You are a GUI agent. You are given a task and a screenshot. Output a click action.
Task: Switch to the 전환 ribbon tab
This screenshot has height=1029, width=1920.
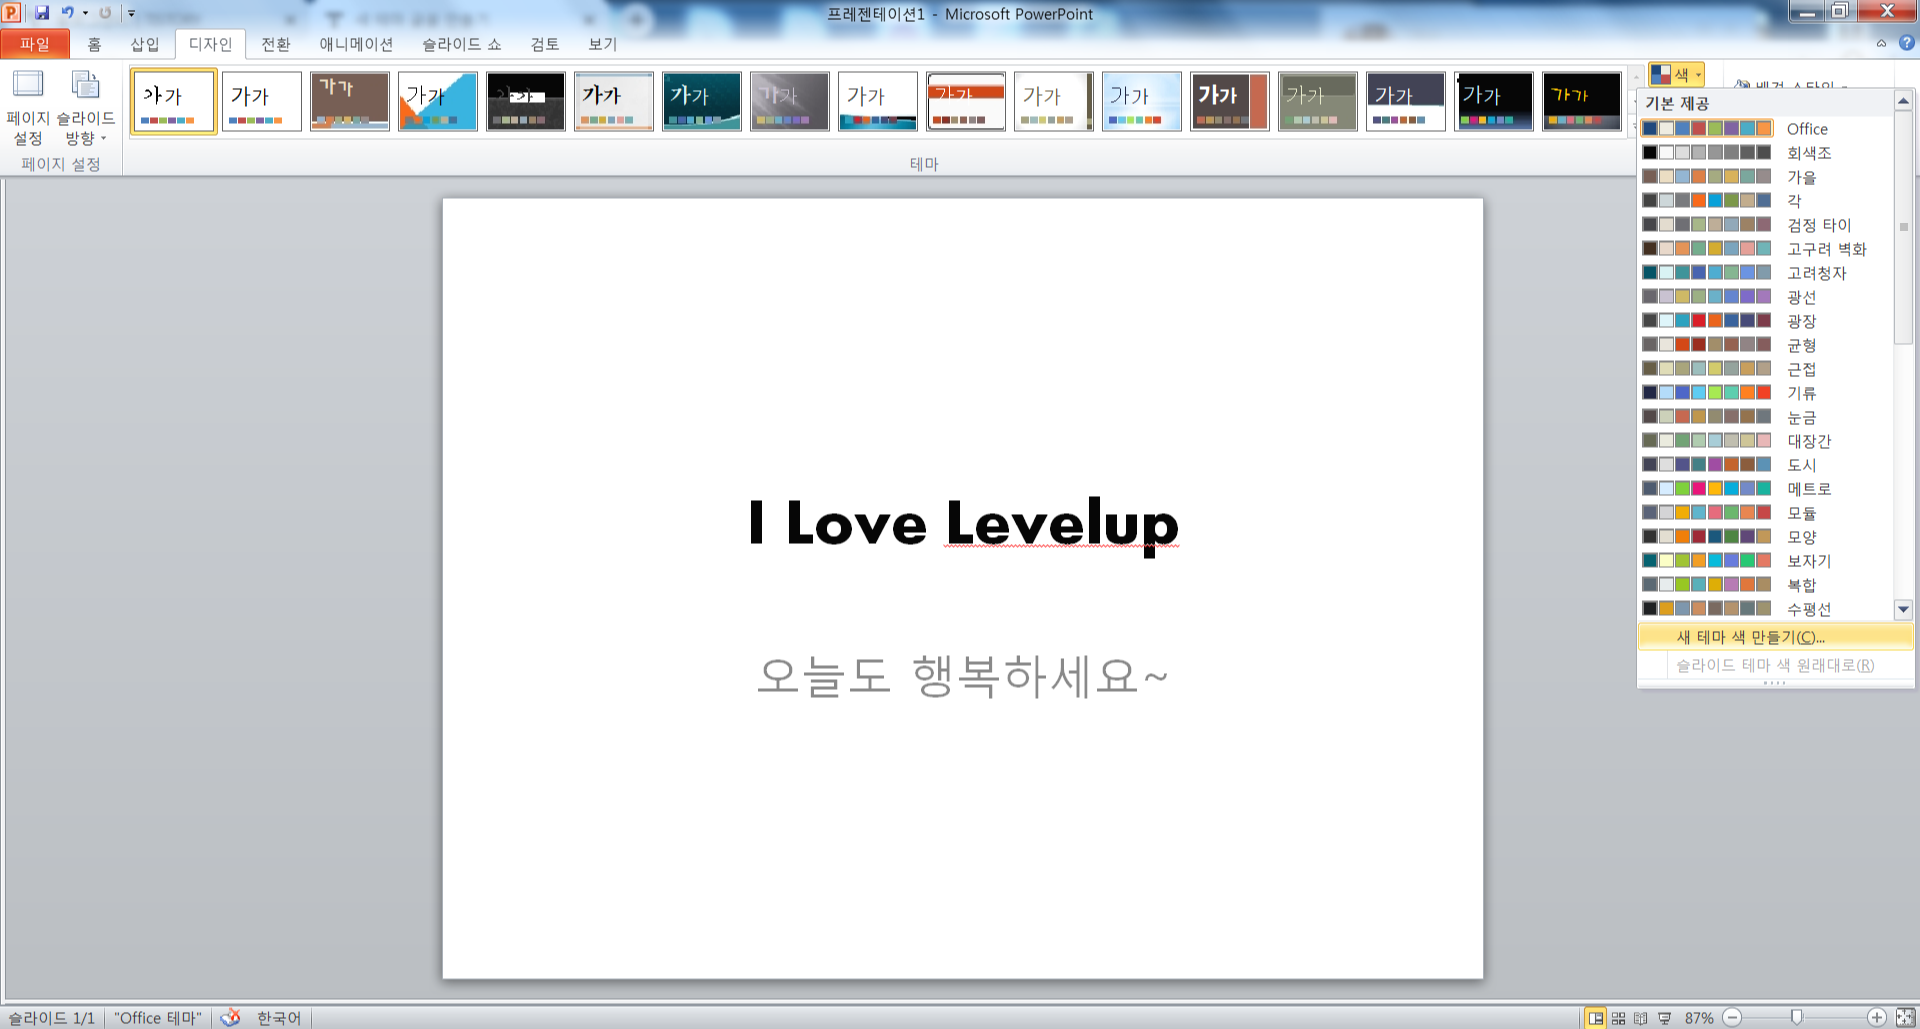click(276, 44)
